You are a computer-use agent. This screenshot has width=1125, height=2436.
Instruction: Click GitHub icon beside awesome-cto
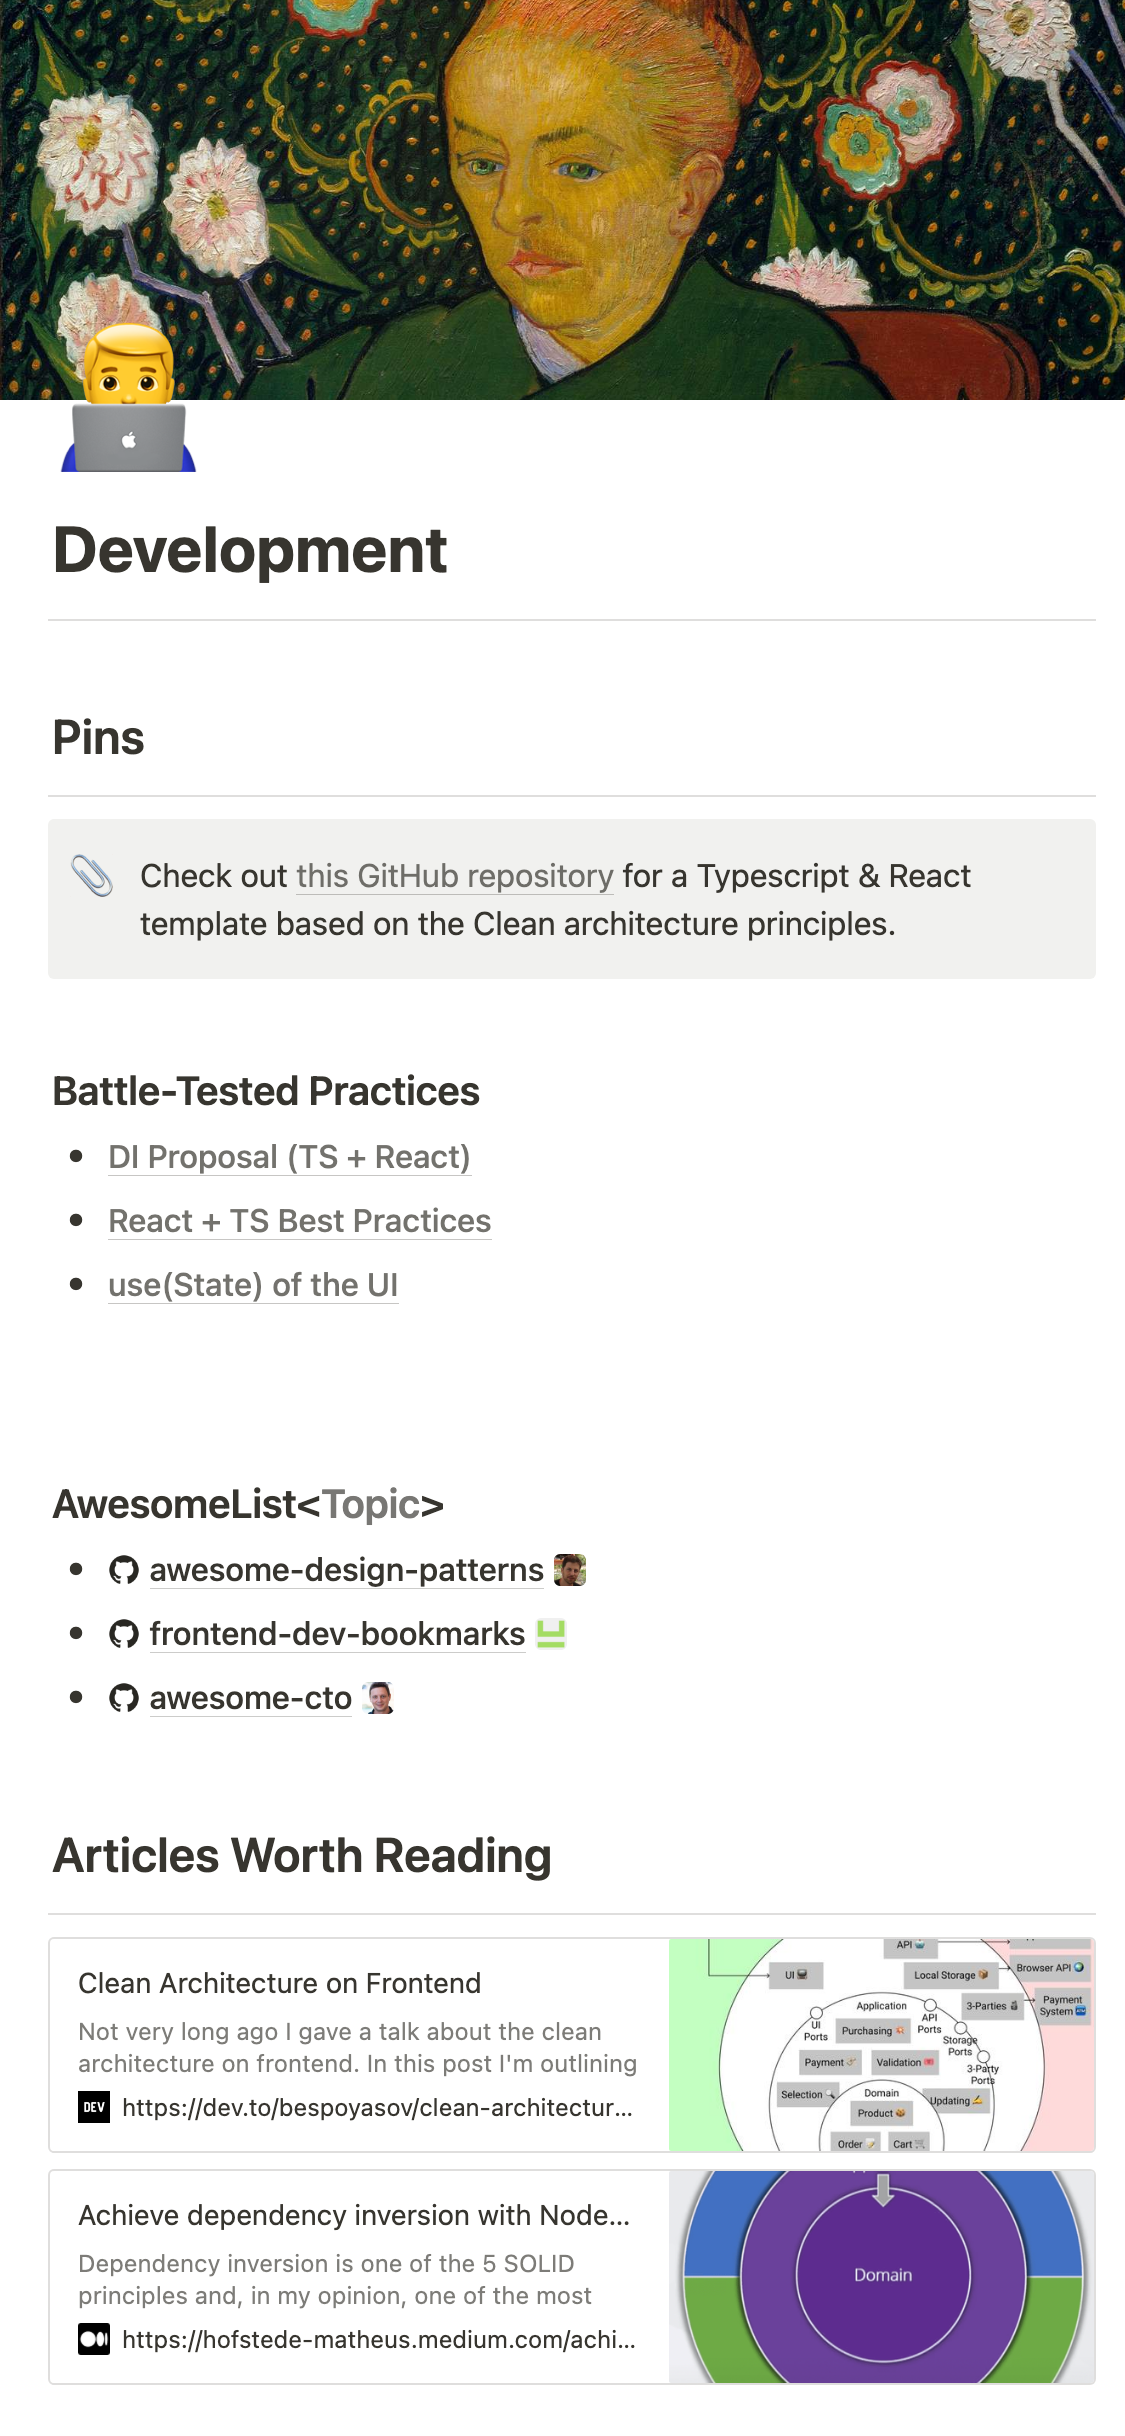pos(124,1699)
